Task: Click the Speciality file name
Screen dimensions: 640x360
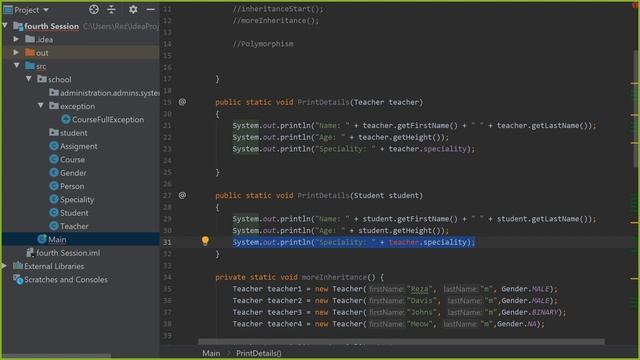Action: [77, 200]
